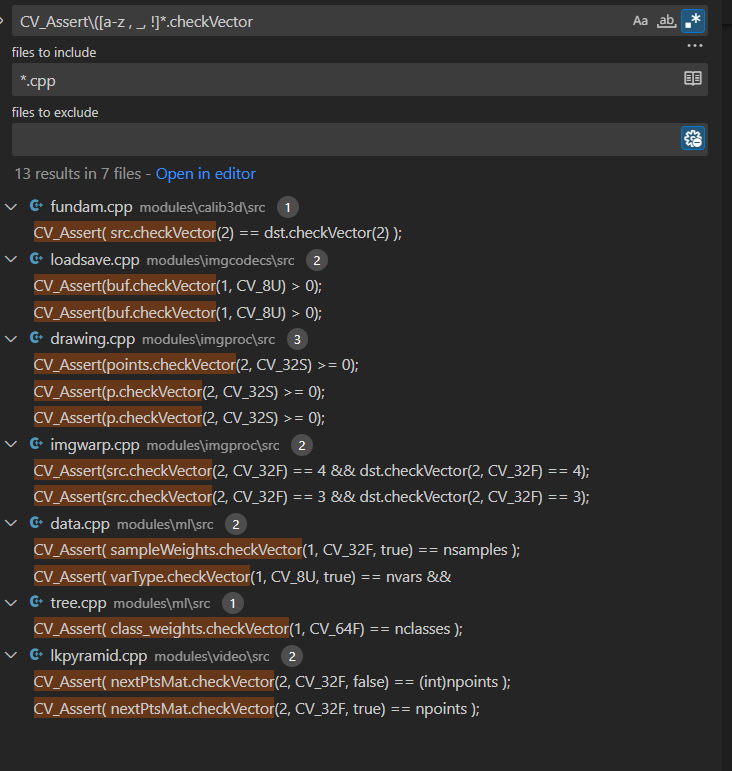The image size is (732, 771).
Task: Click path modules\imgcodecs\src label
Action: pos(221,261)
